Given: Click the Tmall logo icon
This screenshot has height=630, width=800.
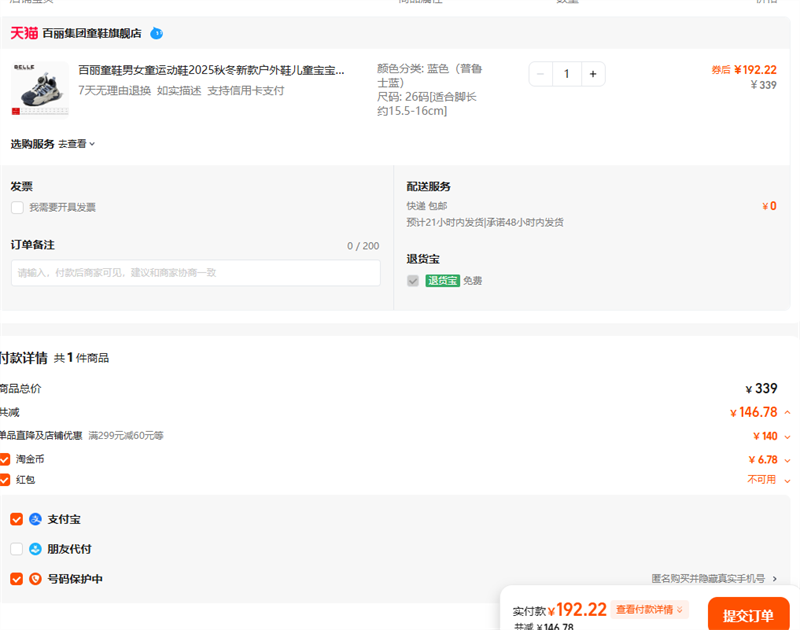Looking at the screenshot, I should pos(24,33).
